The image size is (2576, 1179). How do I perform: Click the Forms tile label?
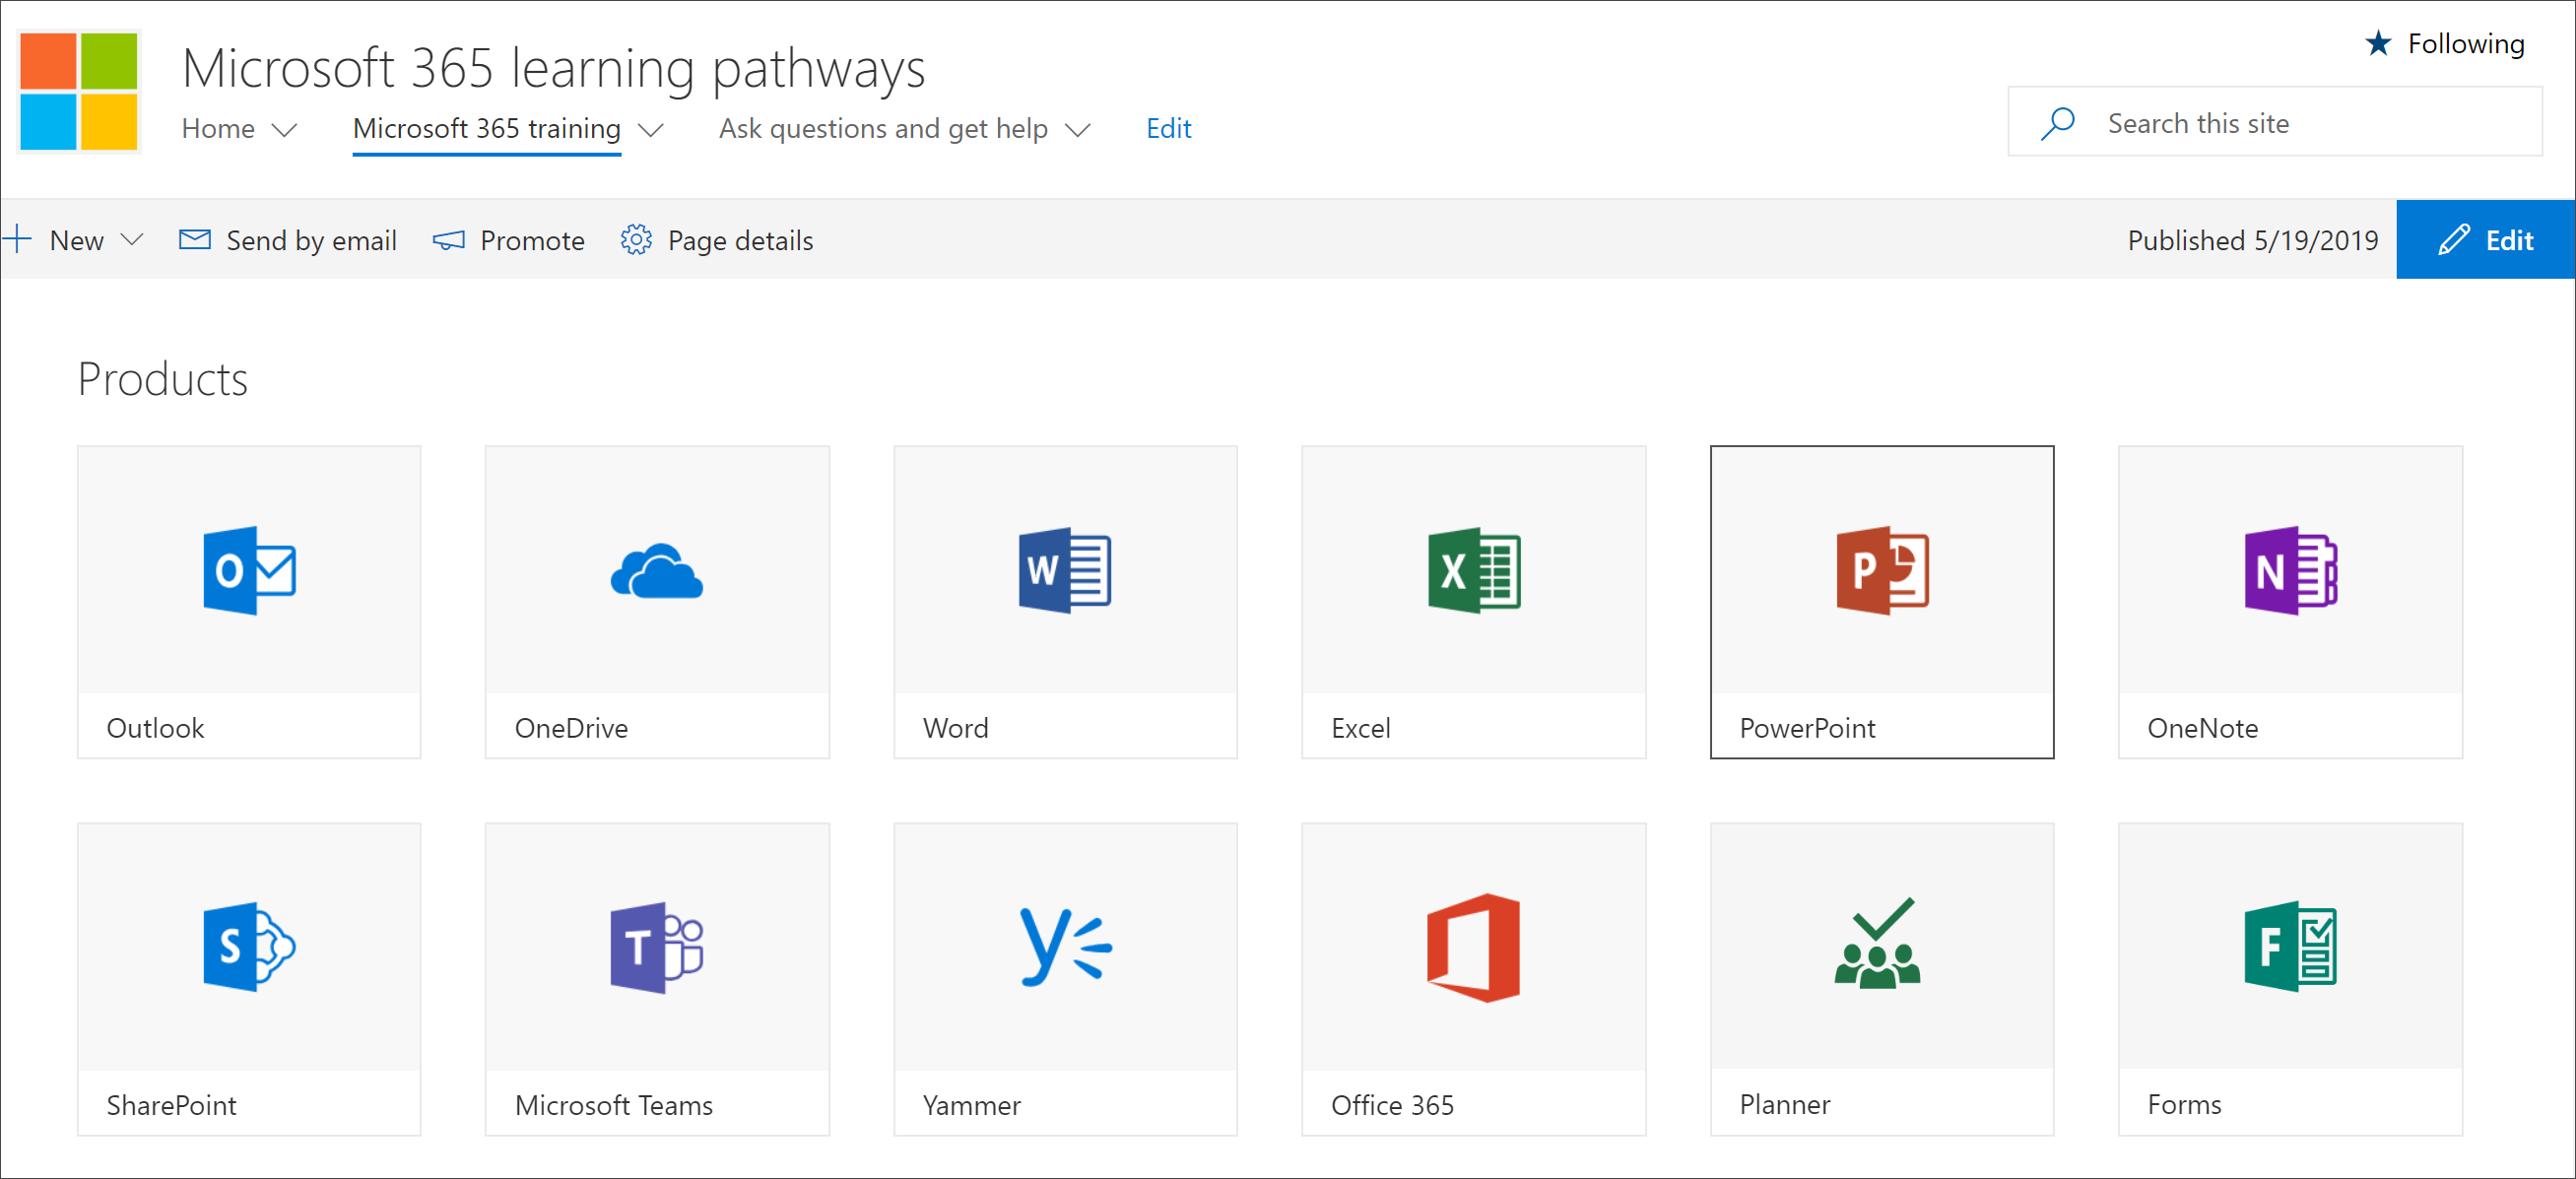click(2184, 1104)
